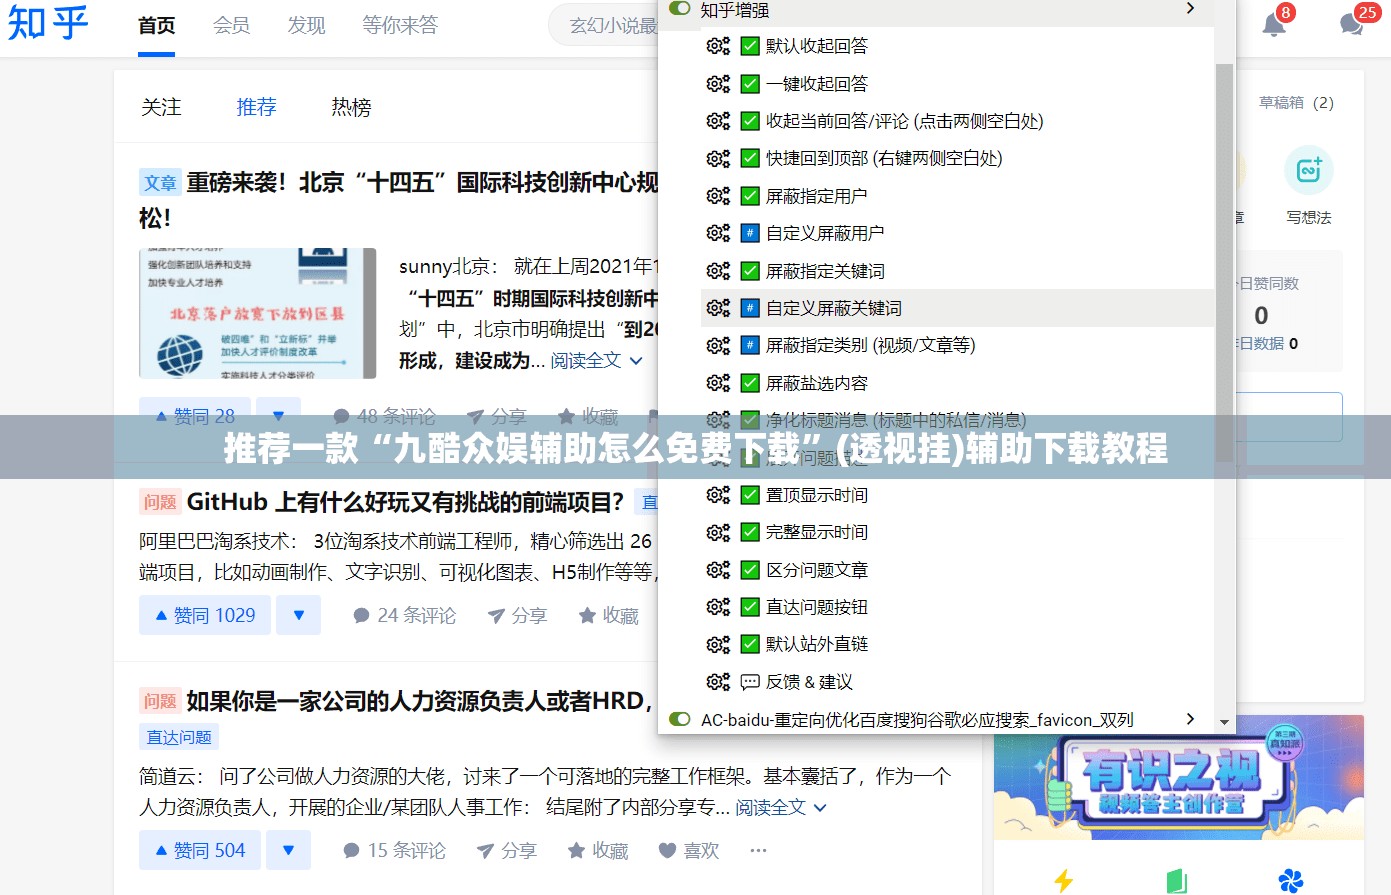Select 自定义屏蔽关键词 menu entry
Image resolution: width=1391 pixels, height=895 pixels.
(958, 308)
